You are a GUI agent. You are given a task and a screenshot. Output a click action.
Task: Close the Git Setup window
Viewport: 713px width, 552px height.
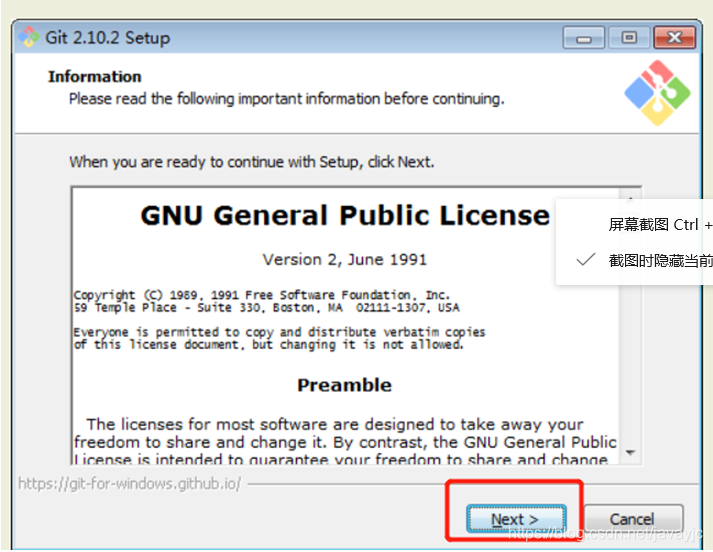(674, 38)
